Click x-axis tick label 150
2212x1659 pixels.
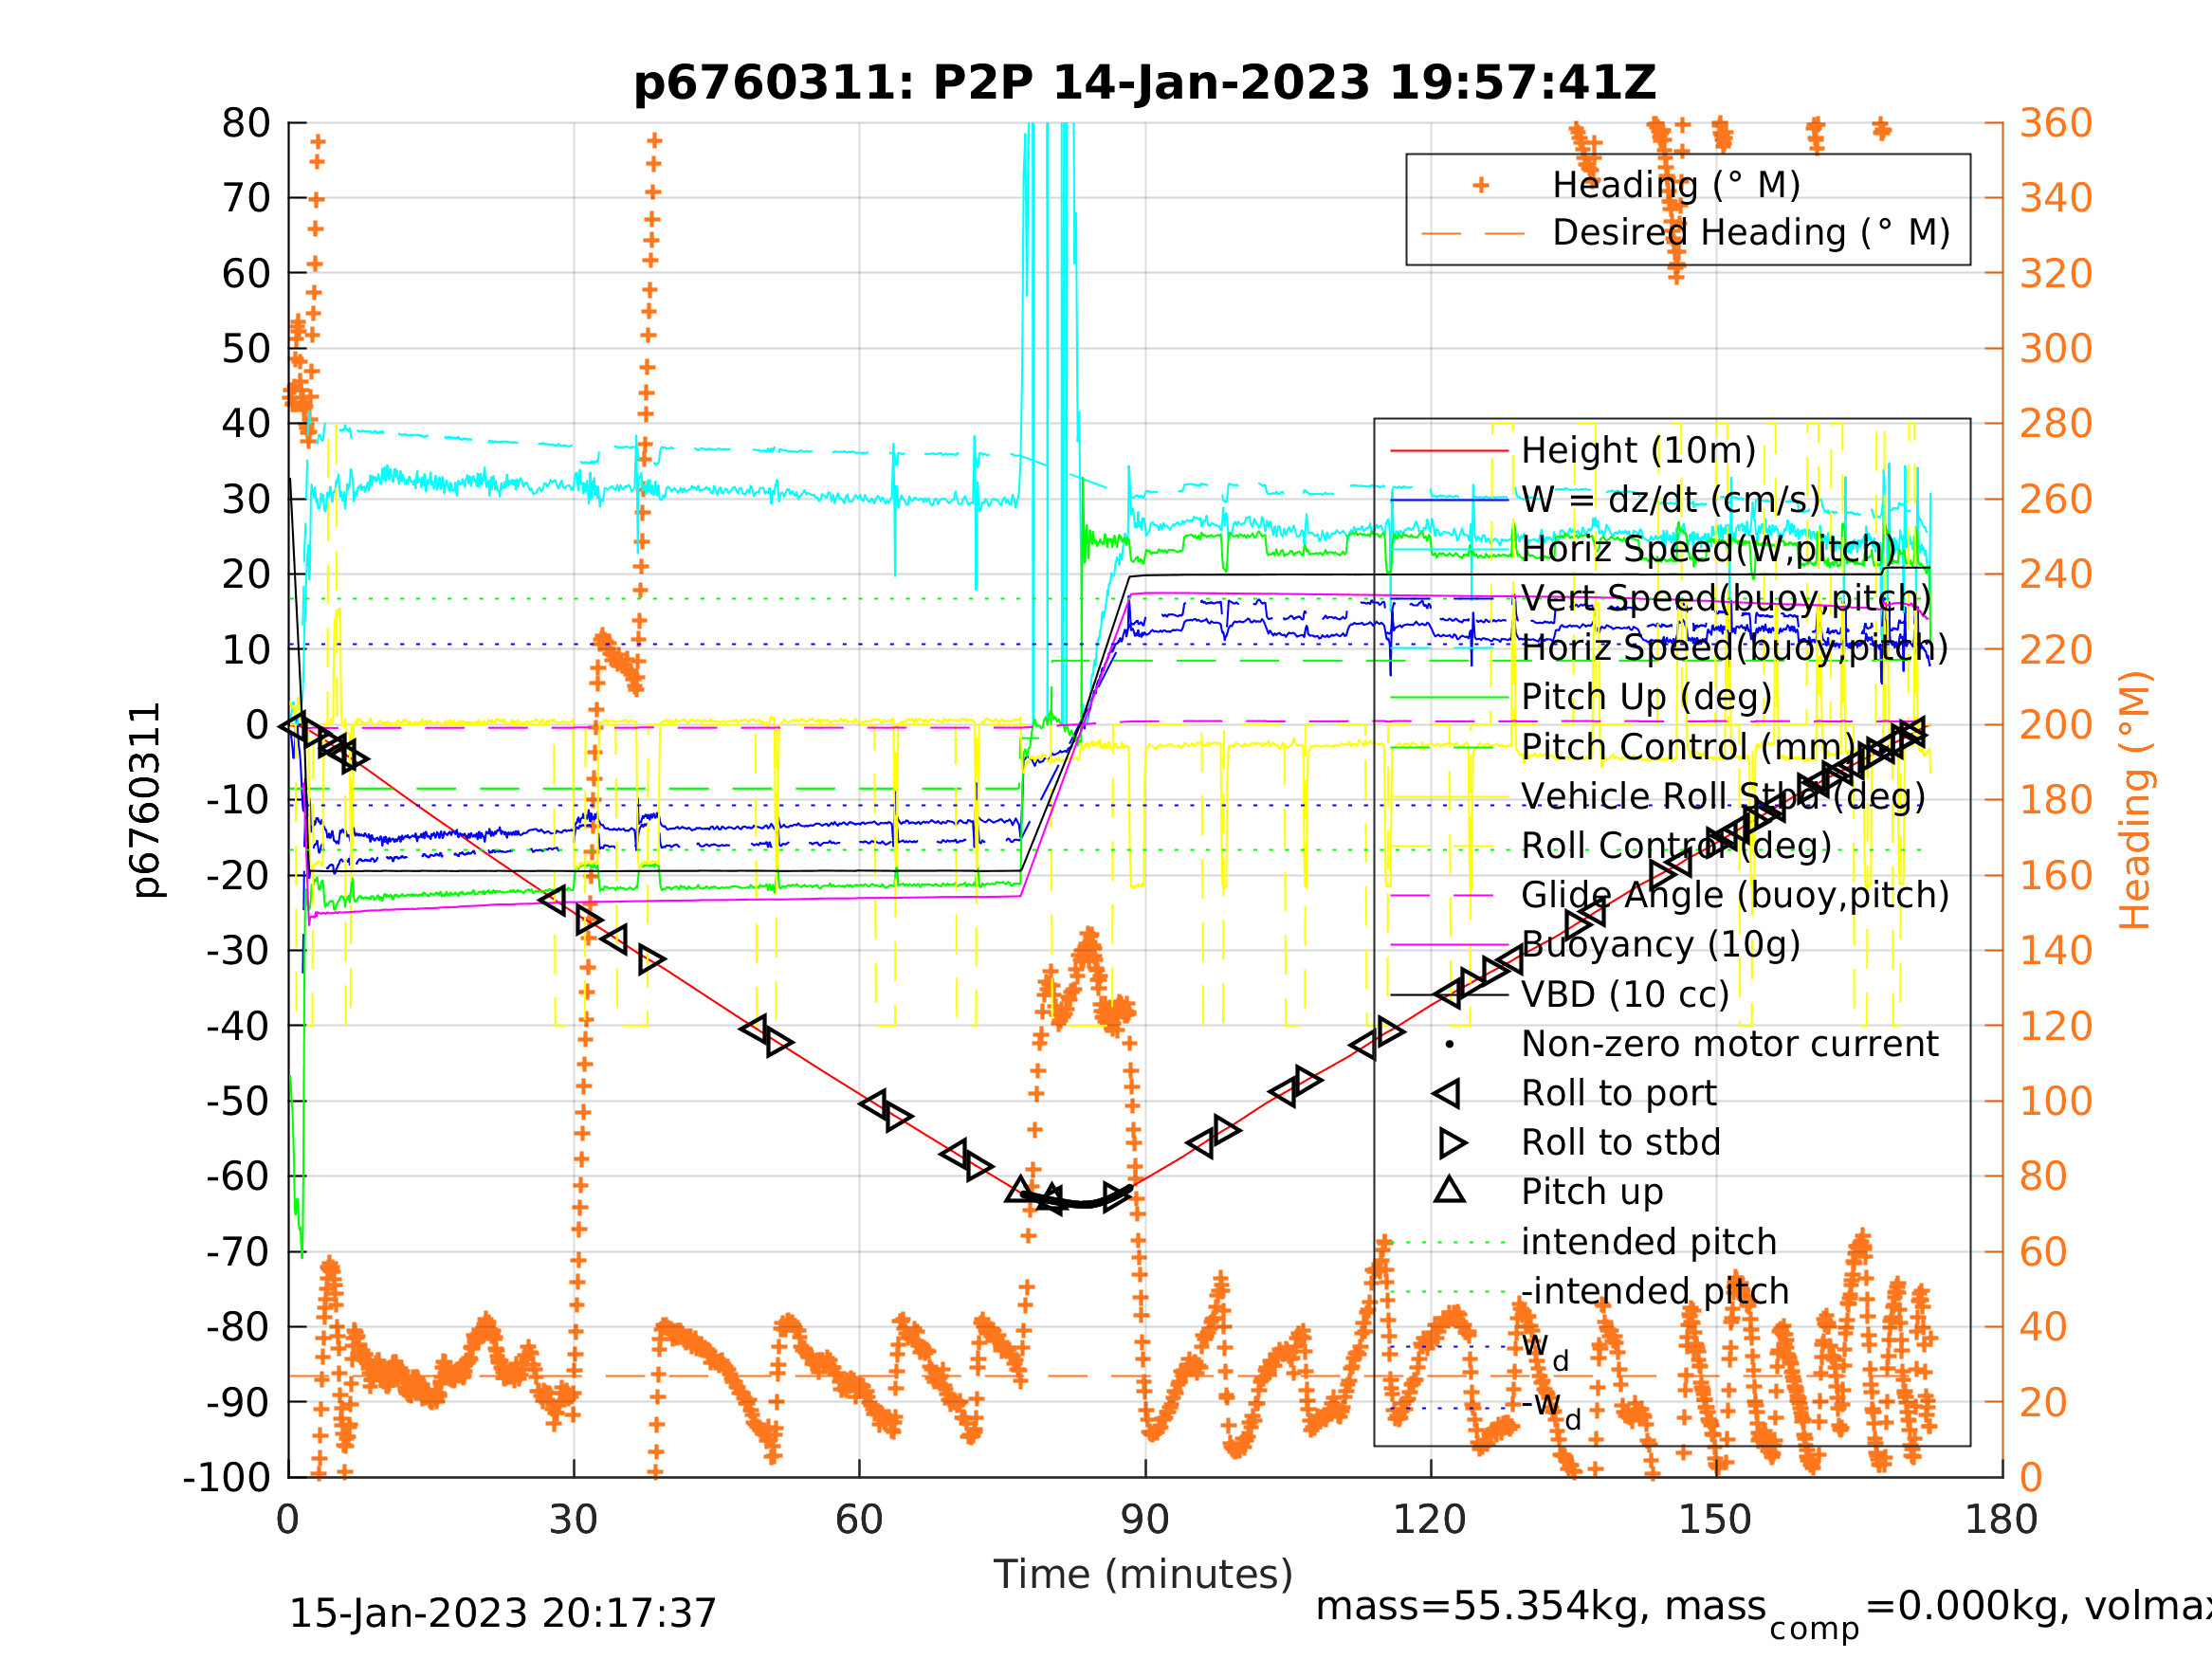click(x=1714, y=1520)
